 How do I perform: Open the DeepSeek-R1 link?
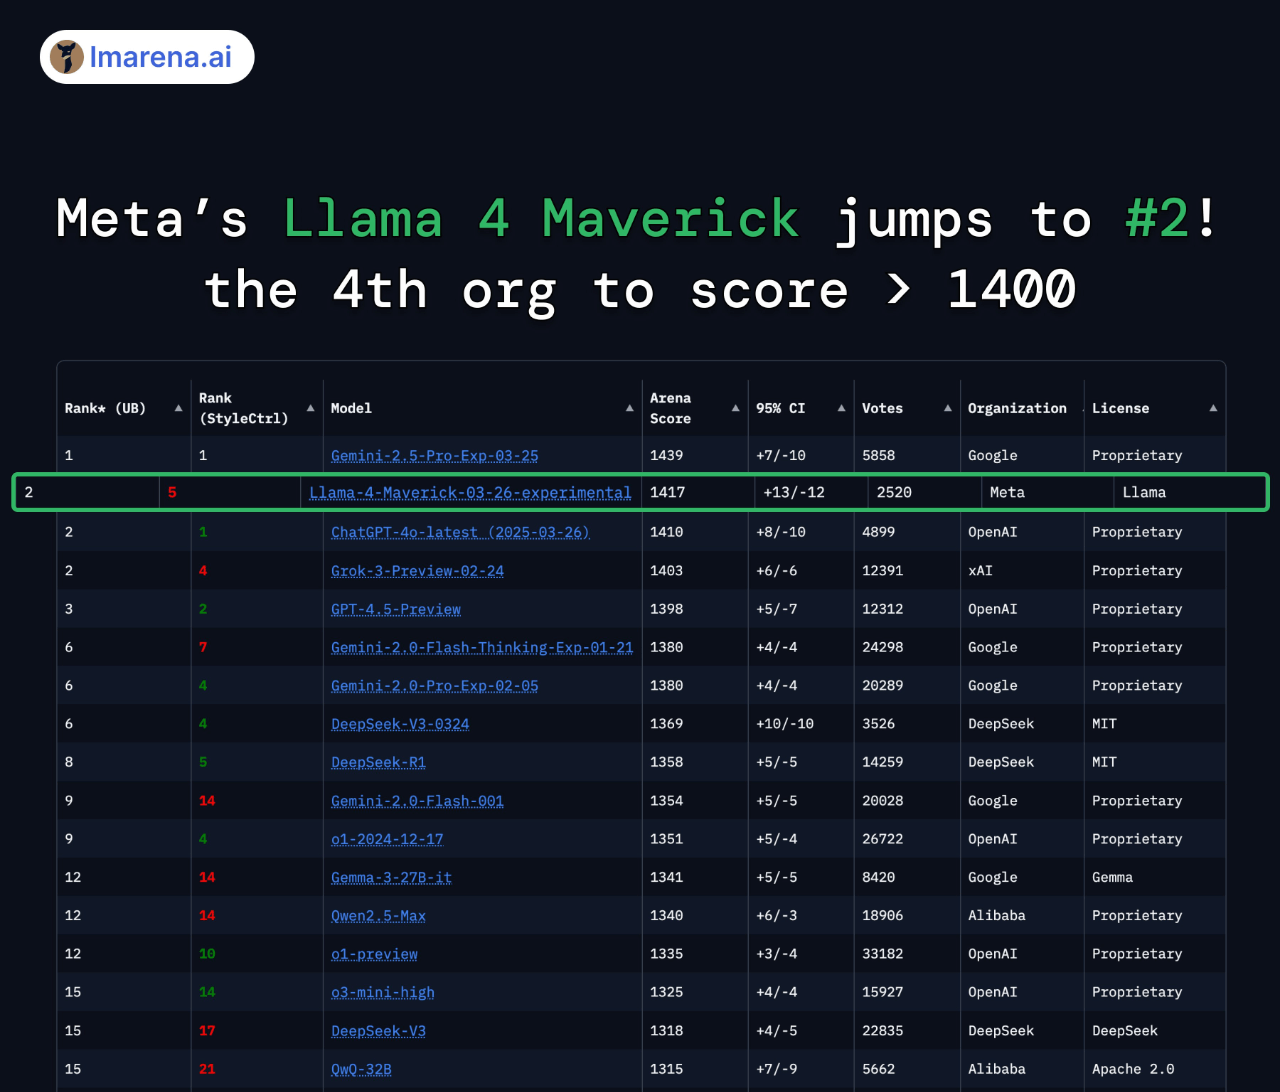378,761
